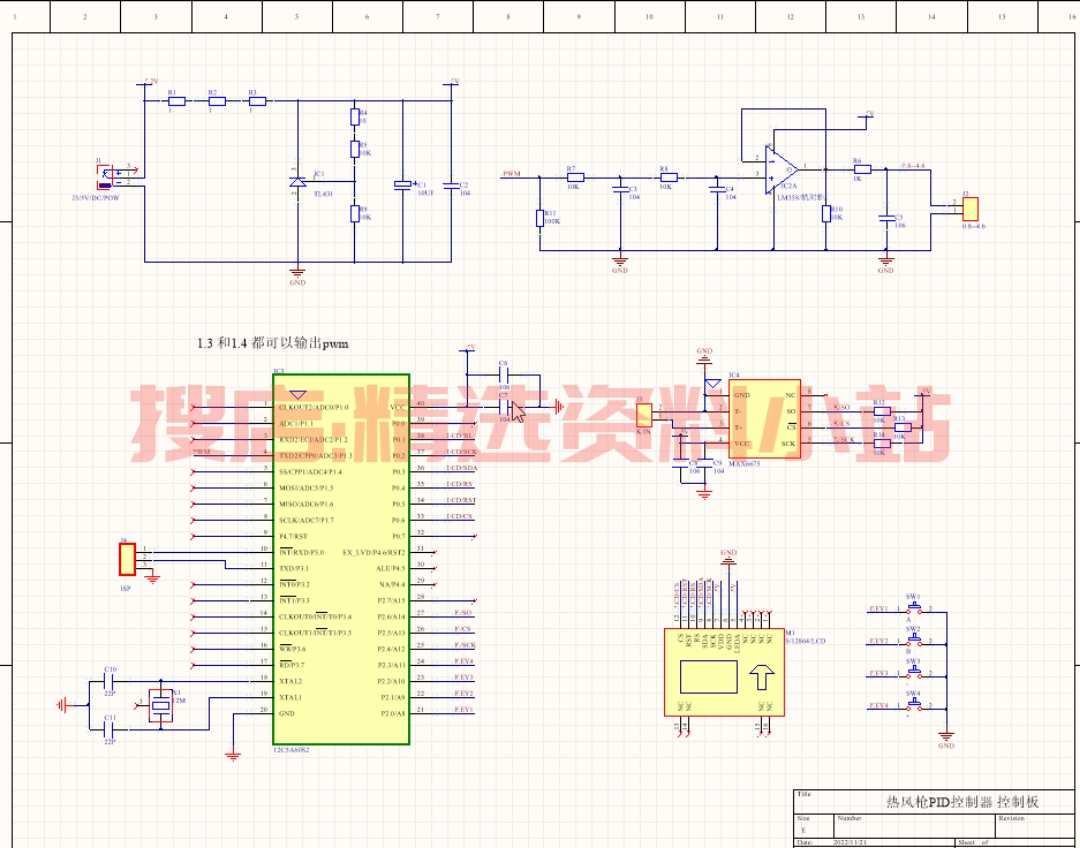
Task: Click the SCK pin label on MAX6675
Action: tap(789, 444)
